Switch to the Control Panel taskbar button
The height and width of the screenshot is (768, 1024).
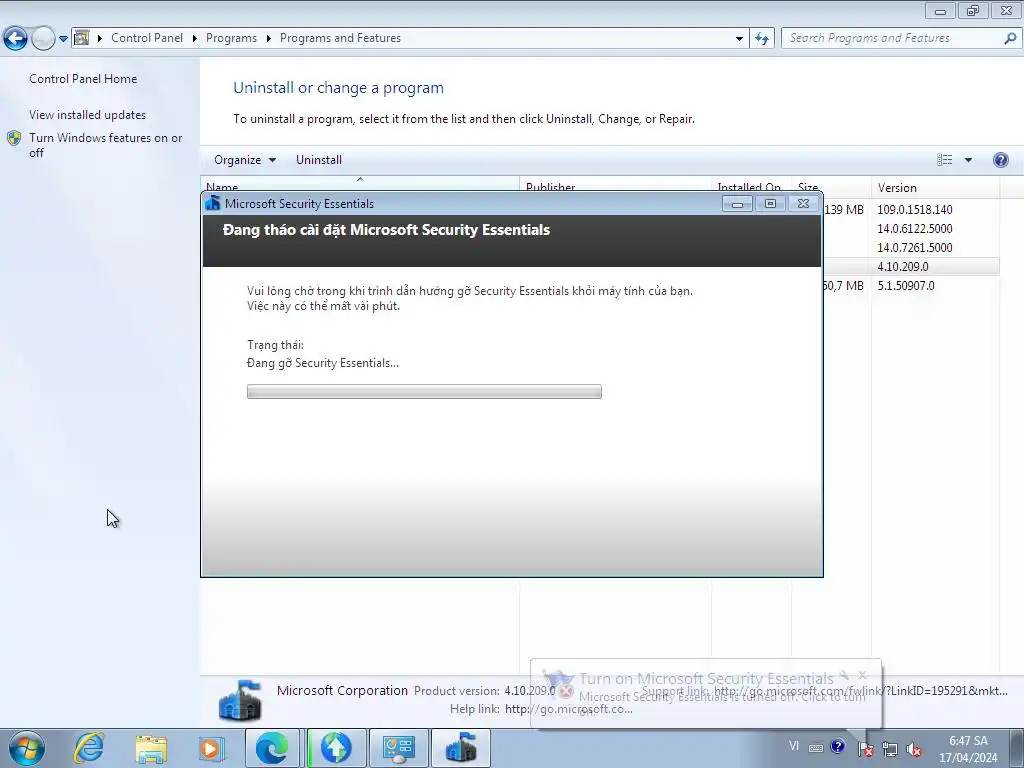click(399, 748)
